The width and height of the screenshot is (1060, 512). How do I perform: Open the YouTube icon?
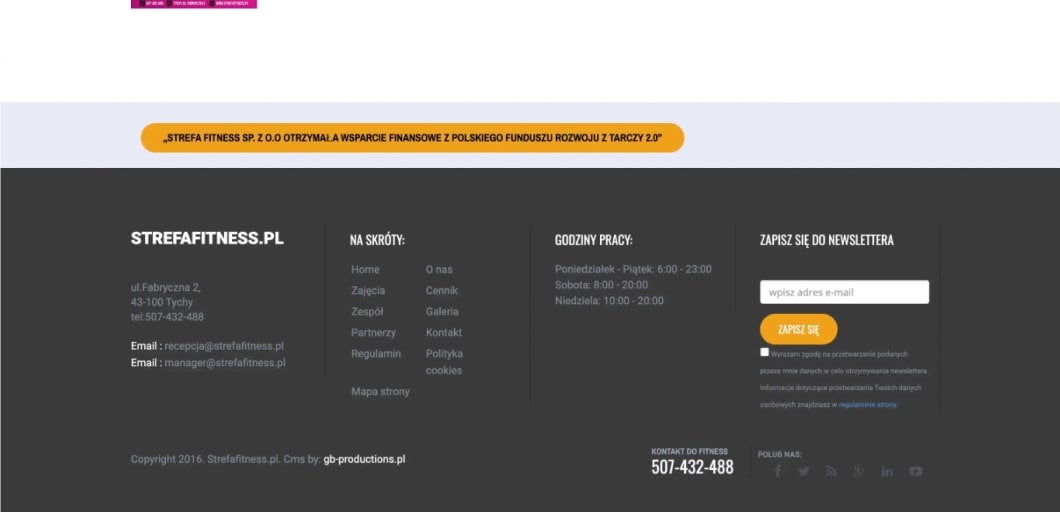click(915, 471)
